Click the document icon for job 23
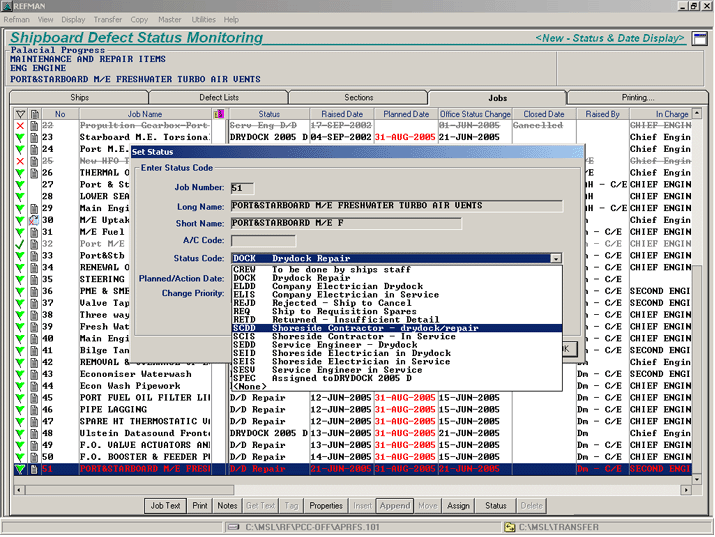715x537 pixels. 34,138
